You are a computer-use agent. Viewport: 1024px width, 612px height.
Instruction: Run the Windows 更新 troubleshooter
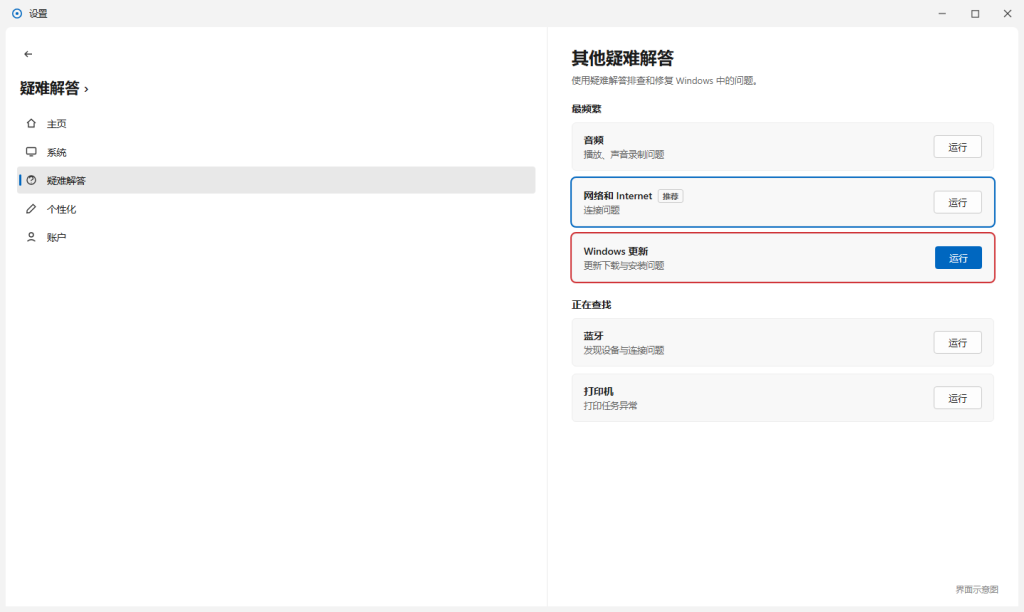[x=958, y=258]
